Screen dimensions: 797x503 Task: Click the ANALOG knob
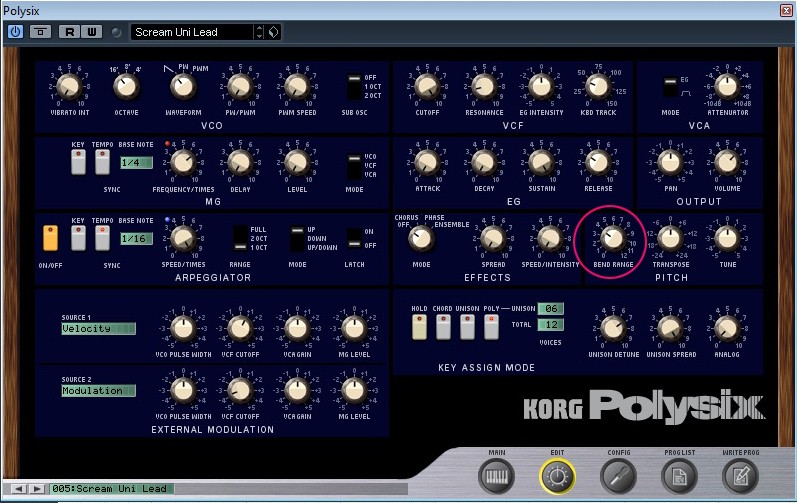coord(727,328)
